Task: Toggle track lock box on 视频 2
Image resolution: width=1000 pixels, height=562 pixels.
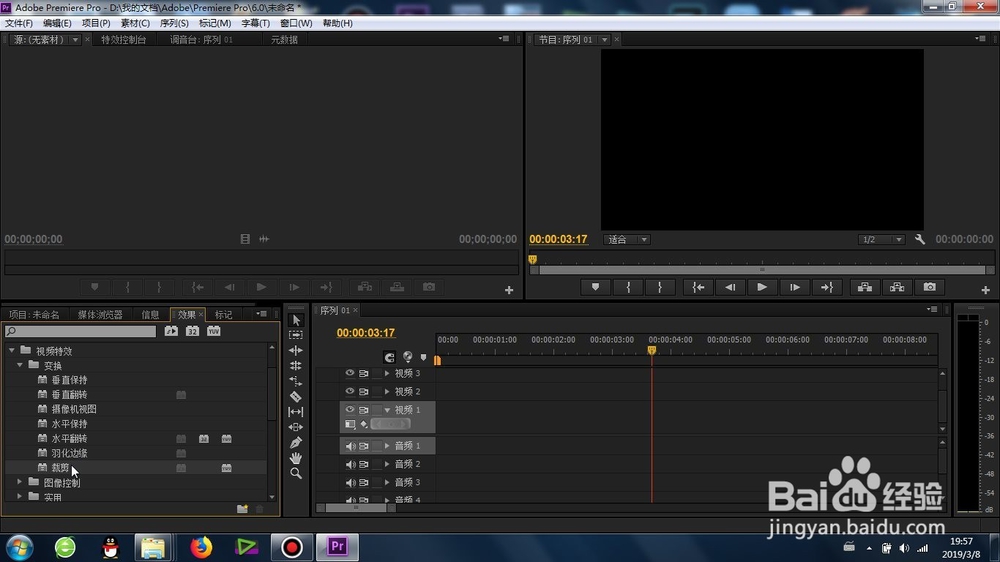Action: pyautogui.click(x=376, y=391)
